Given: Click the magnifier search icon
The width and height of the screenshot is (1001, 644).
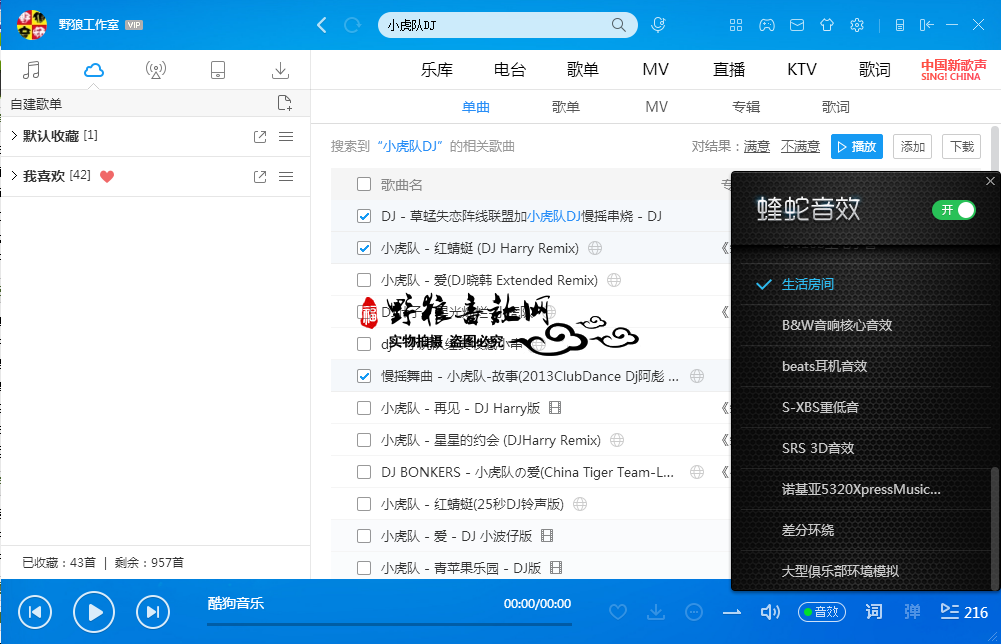Looking at the screenshot, I should (619, 25).
